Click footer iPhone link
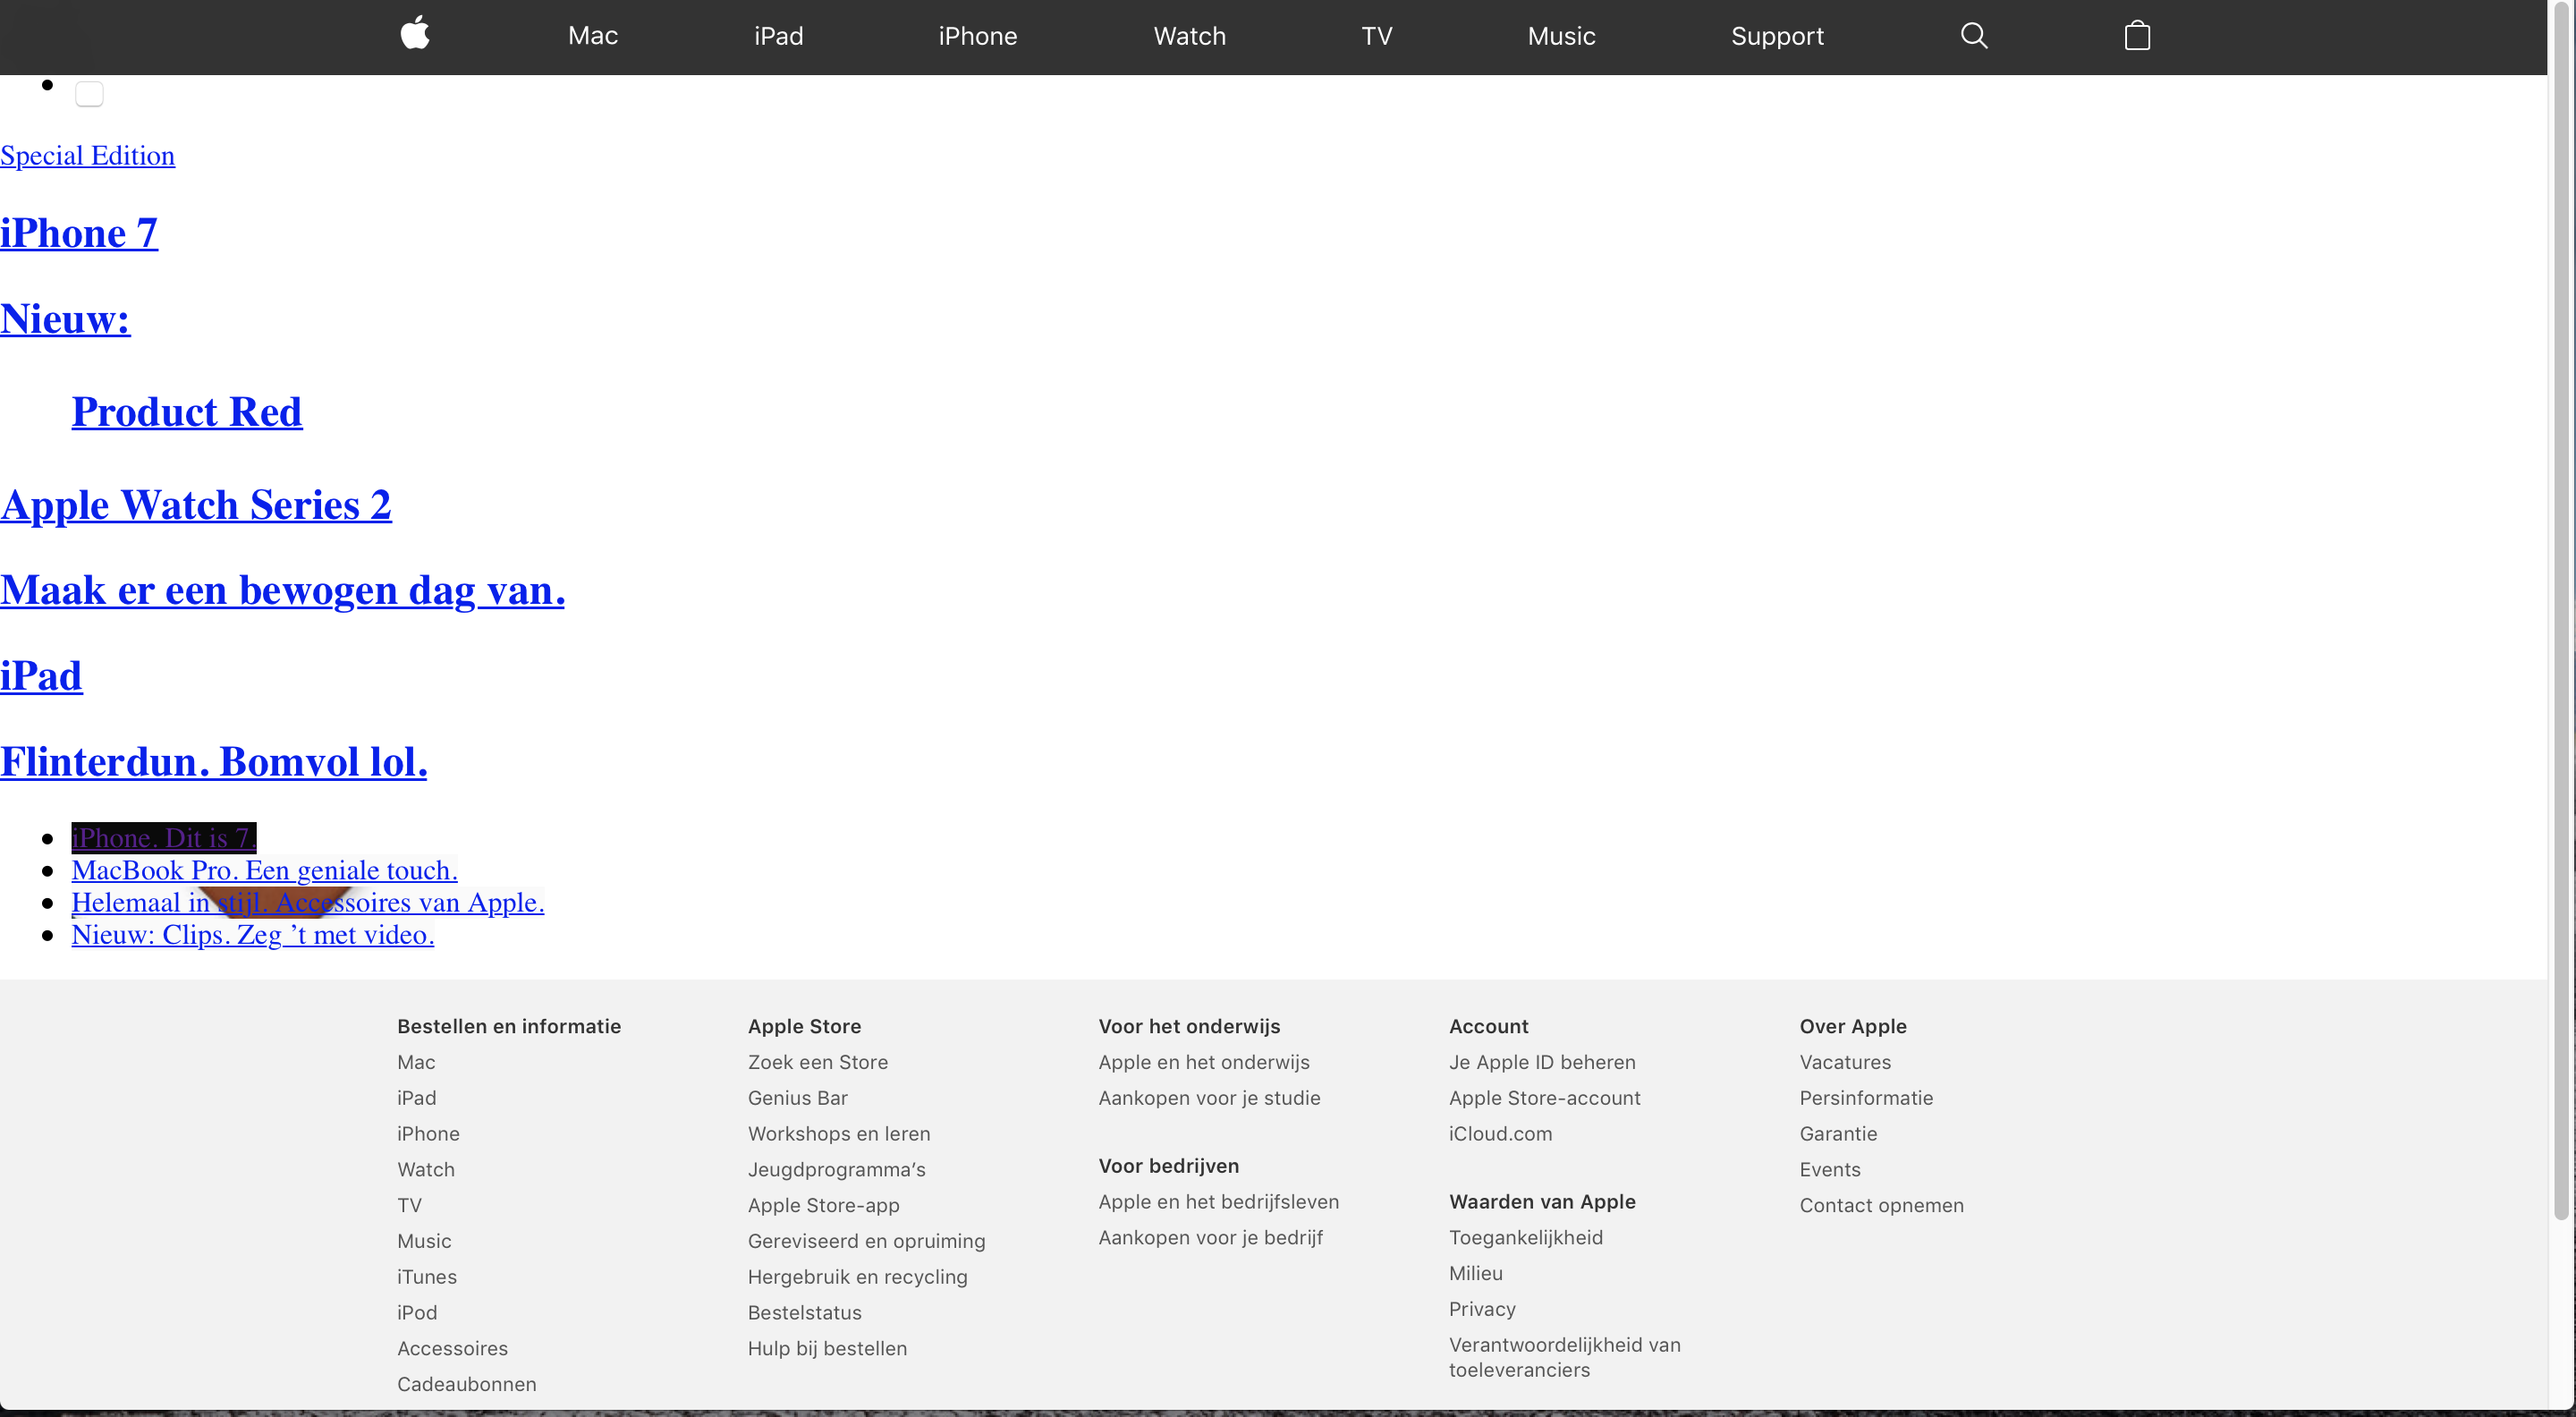2576x1417 pixels. [428, 1134]
